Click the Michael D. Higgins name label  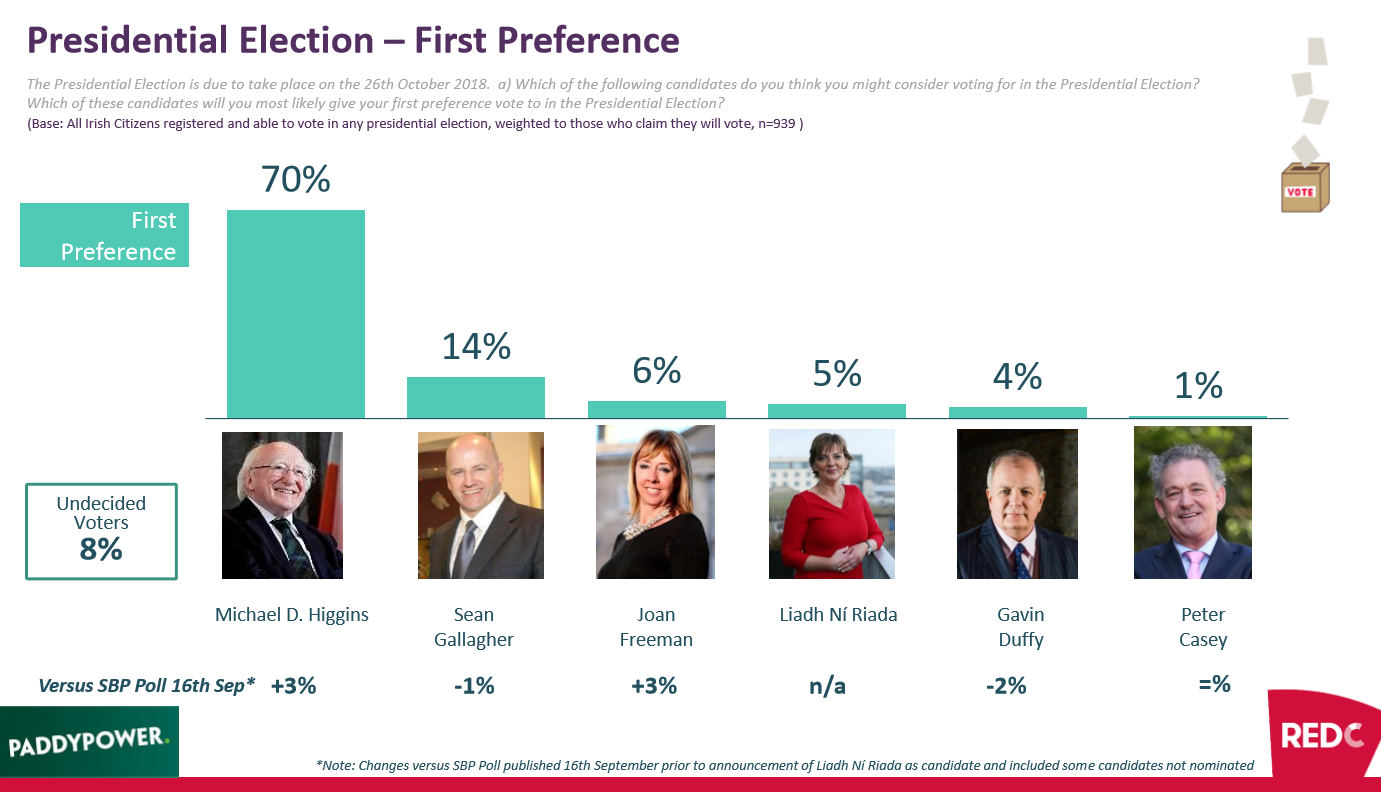point(292,615)
